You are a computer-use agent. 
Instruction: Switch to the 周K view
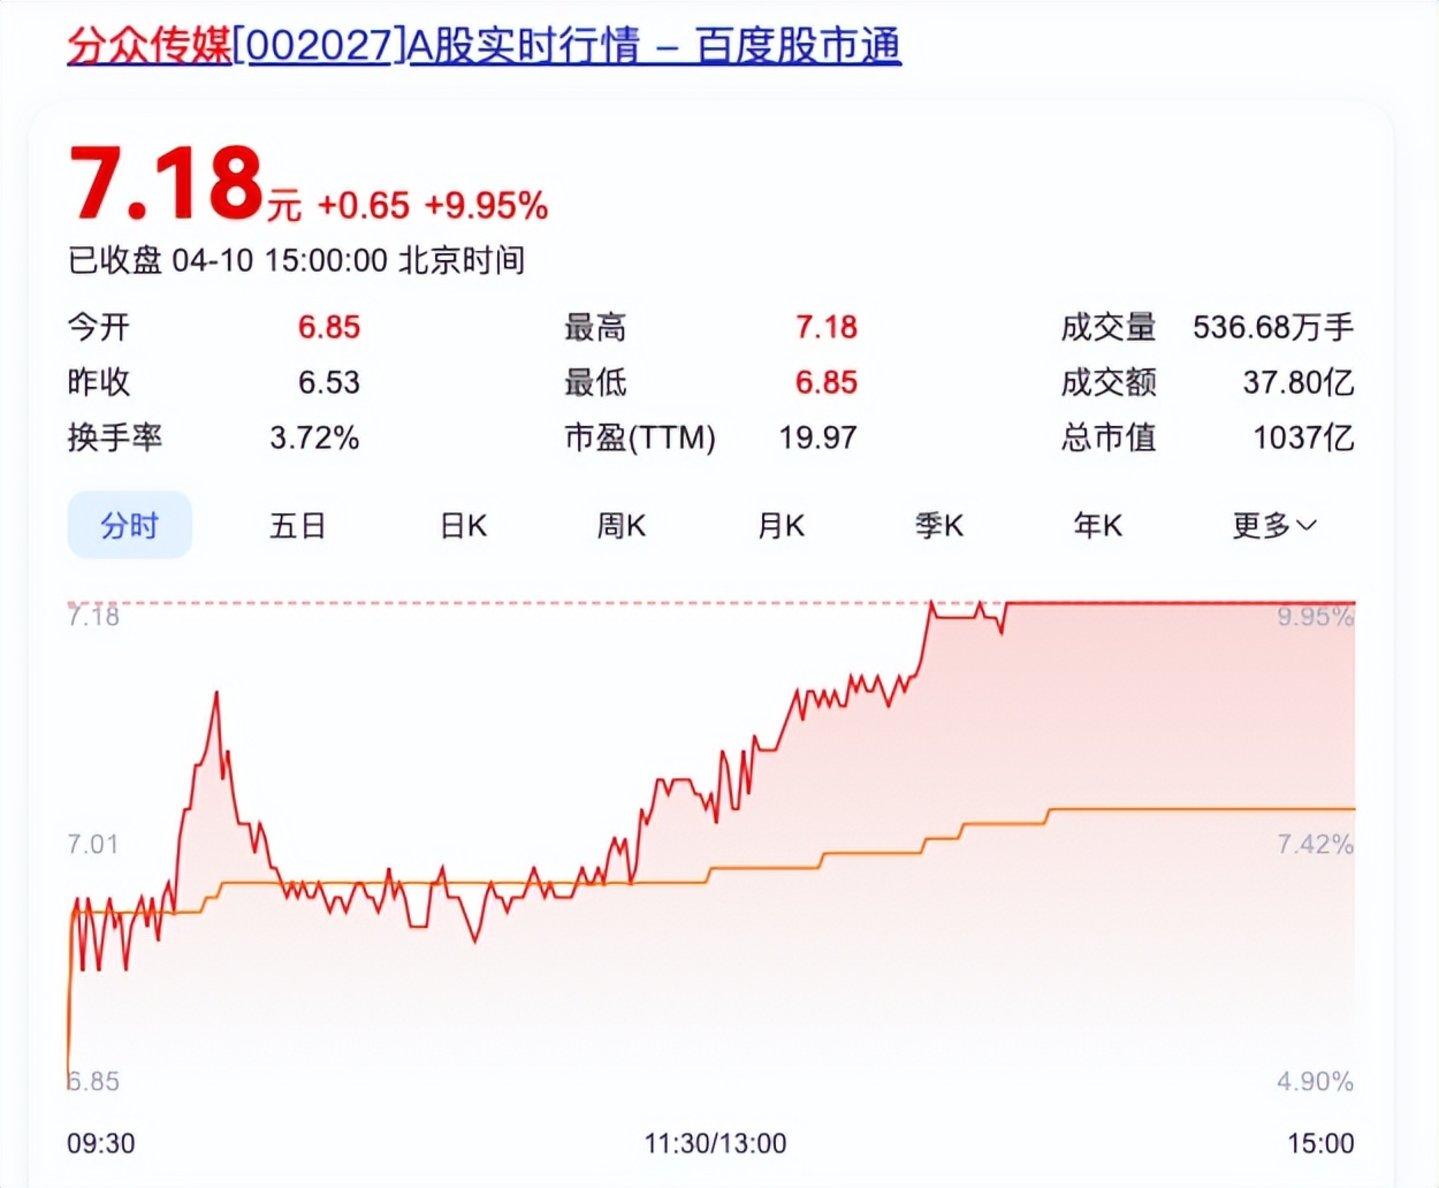(x=621, y=525)
